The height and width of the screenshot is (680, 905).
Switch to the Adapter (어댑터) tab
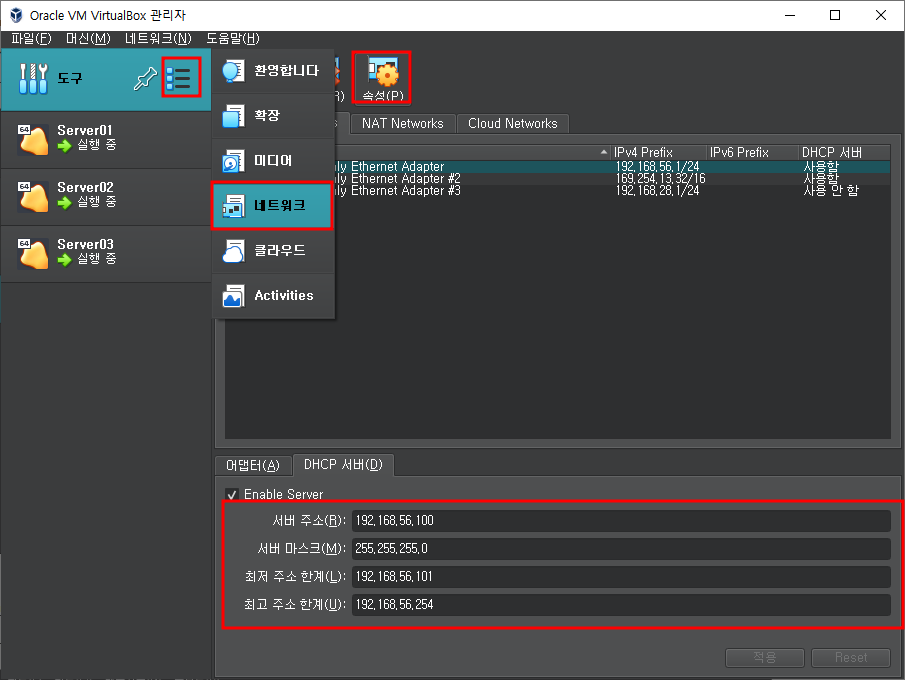(x=253, y=465)
